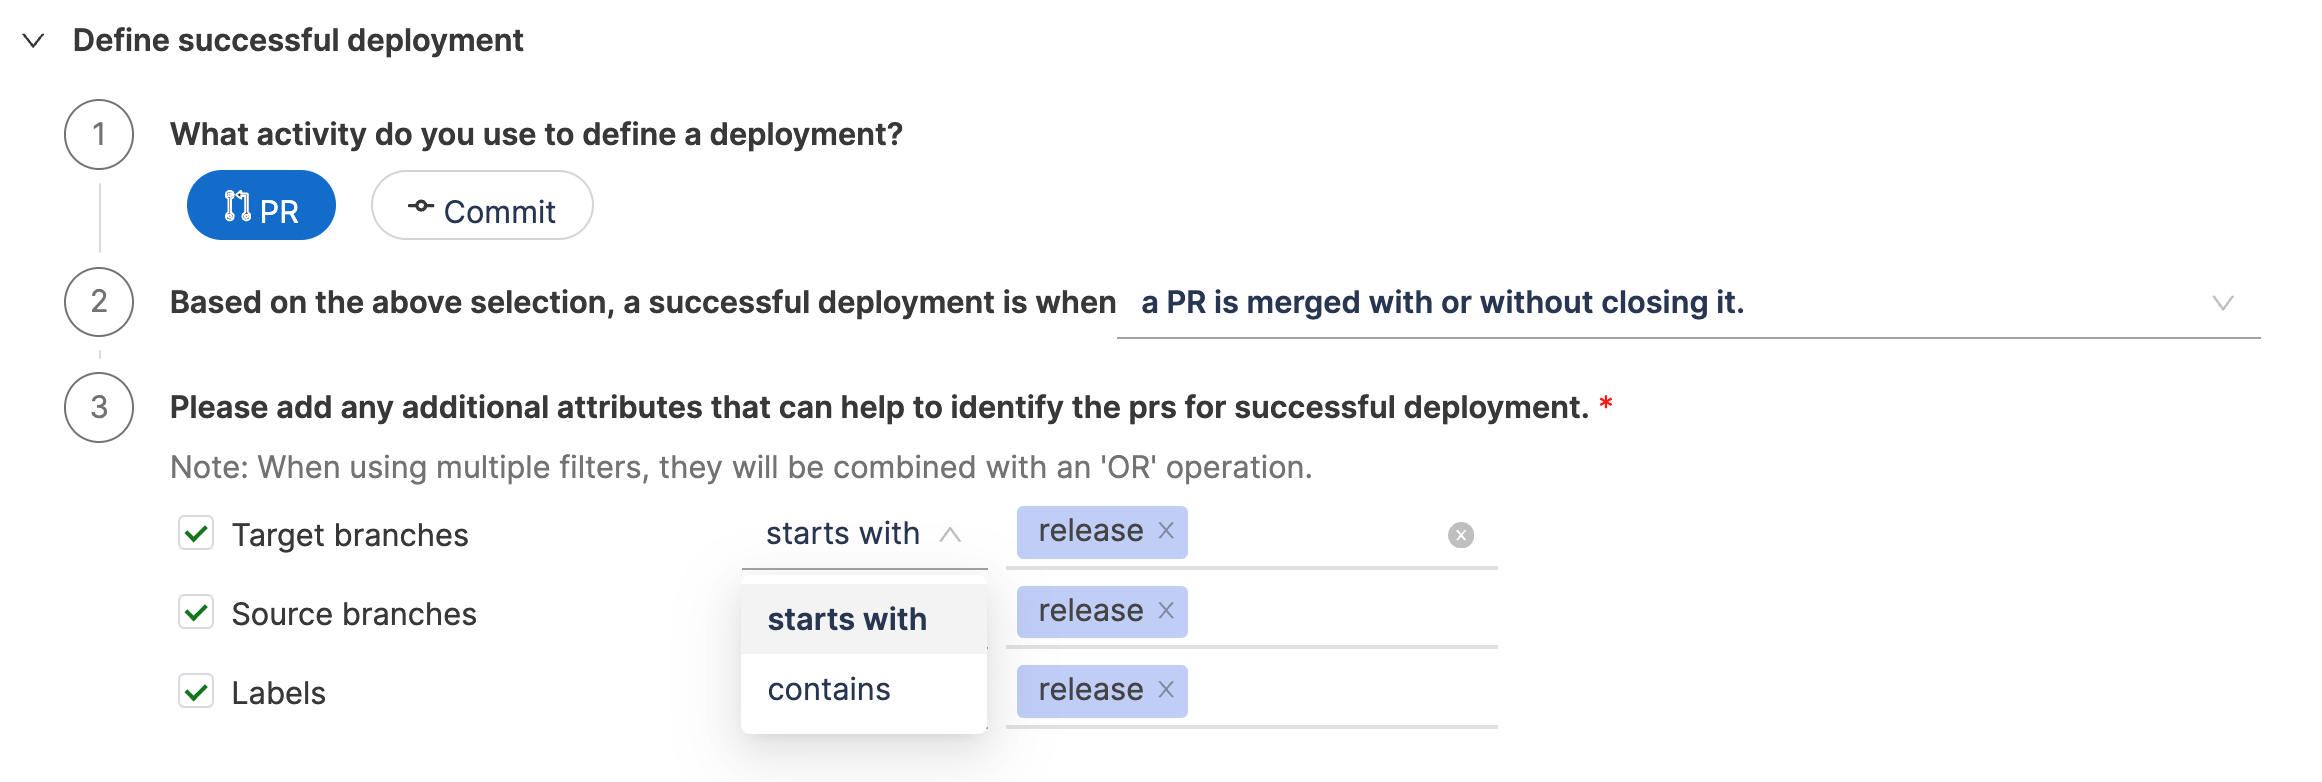Screen dimensions: 2322x782
Task: Clear all Target branches values
Action: tap(1461, 535)
